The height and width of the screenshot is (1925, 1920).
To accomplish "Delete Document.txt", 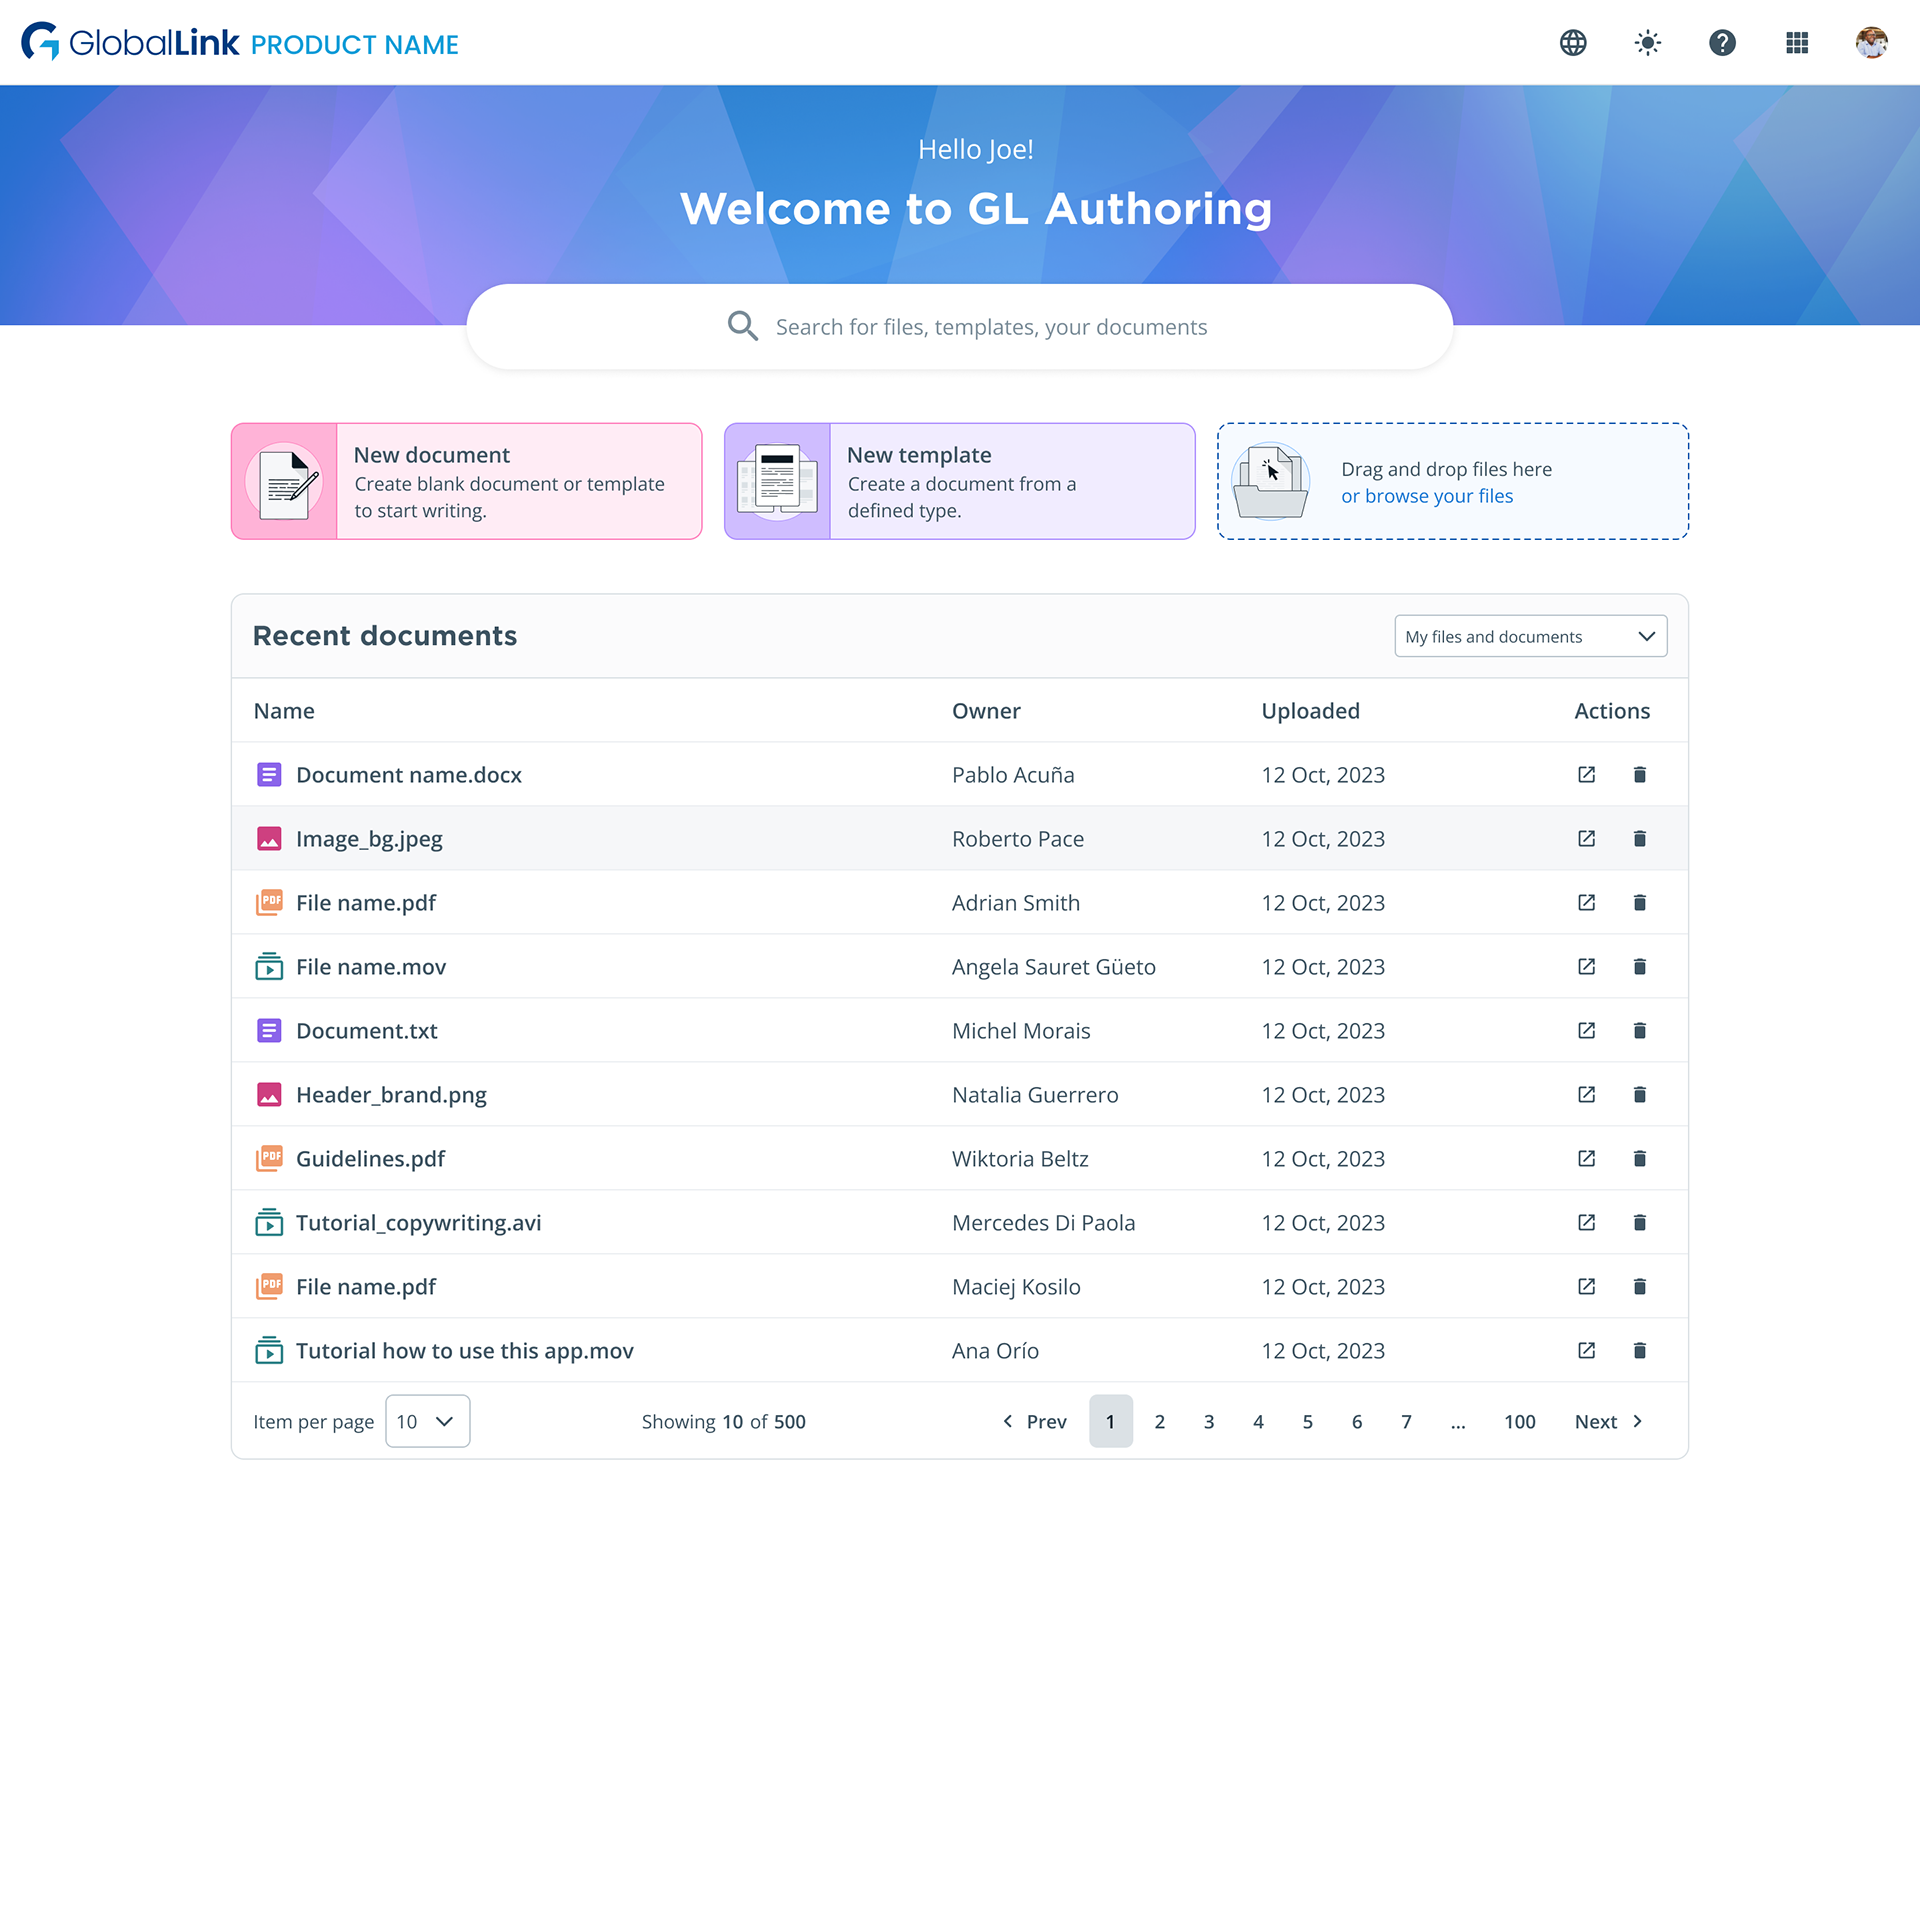I will click(x=1639, y=1030).
